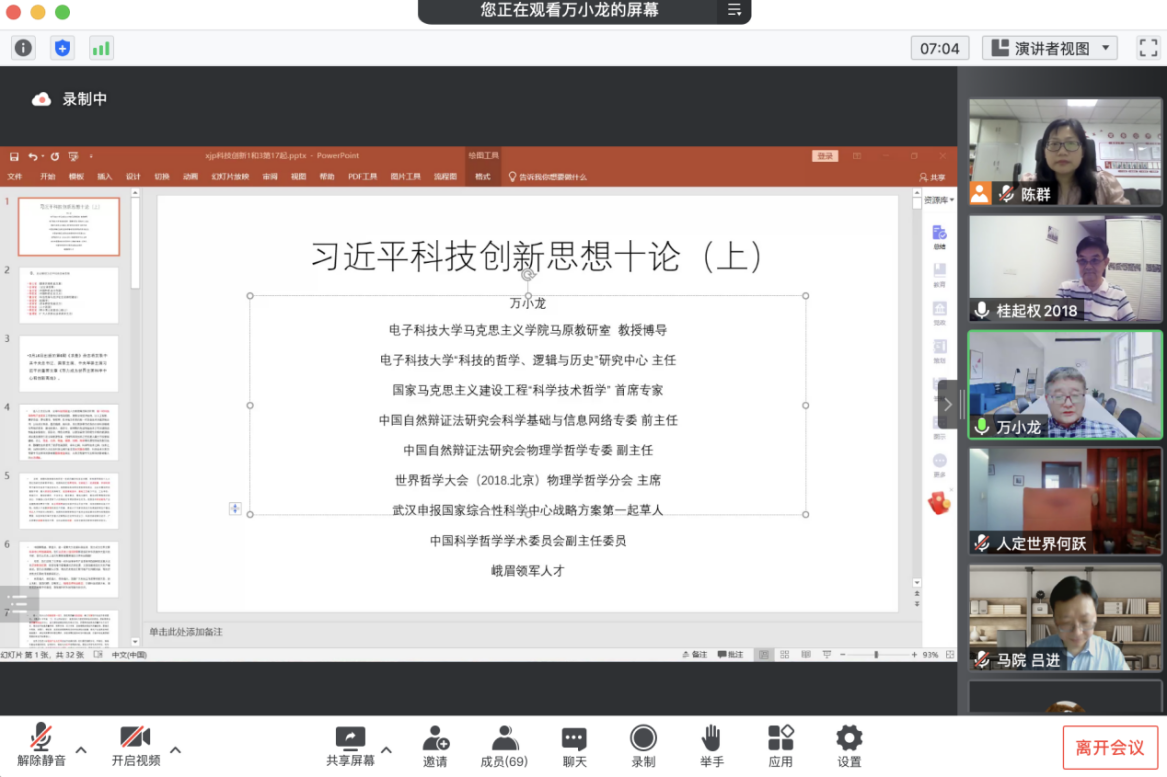1167x777 pixels.
Task: Expand the audio options arrow
Action: click(x=82, y=749)
